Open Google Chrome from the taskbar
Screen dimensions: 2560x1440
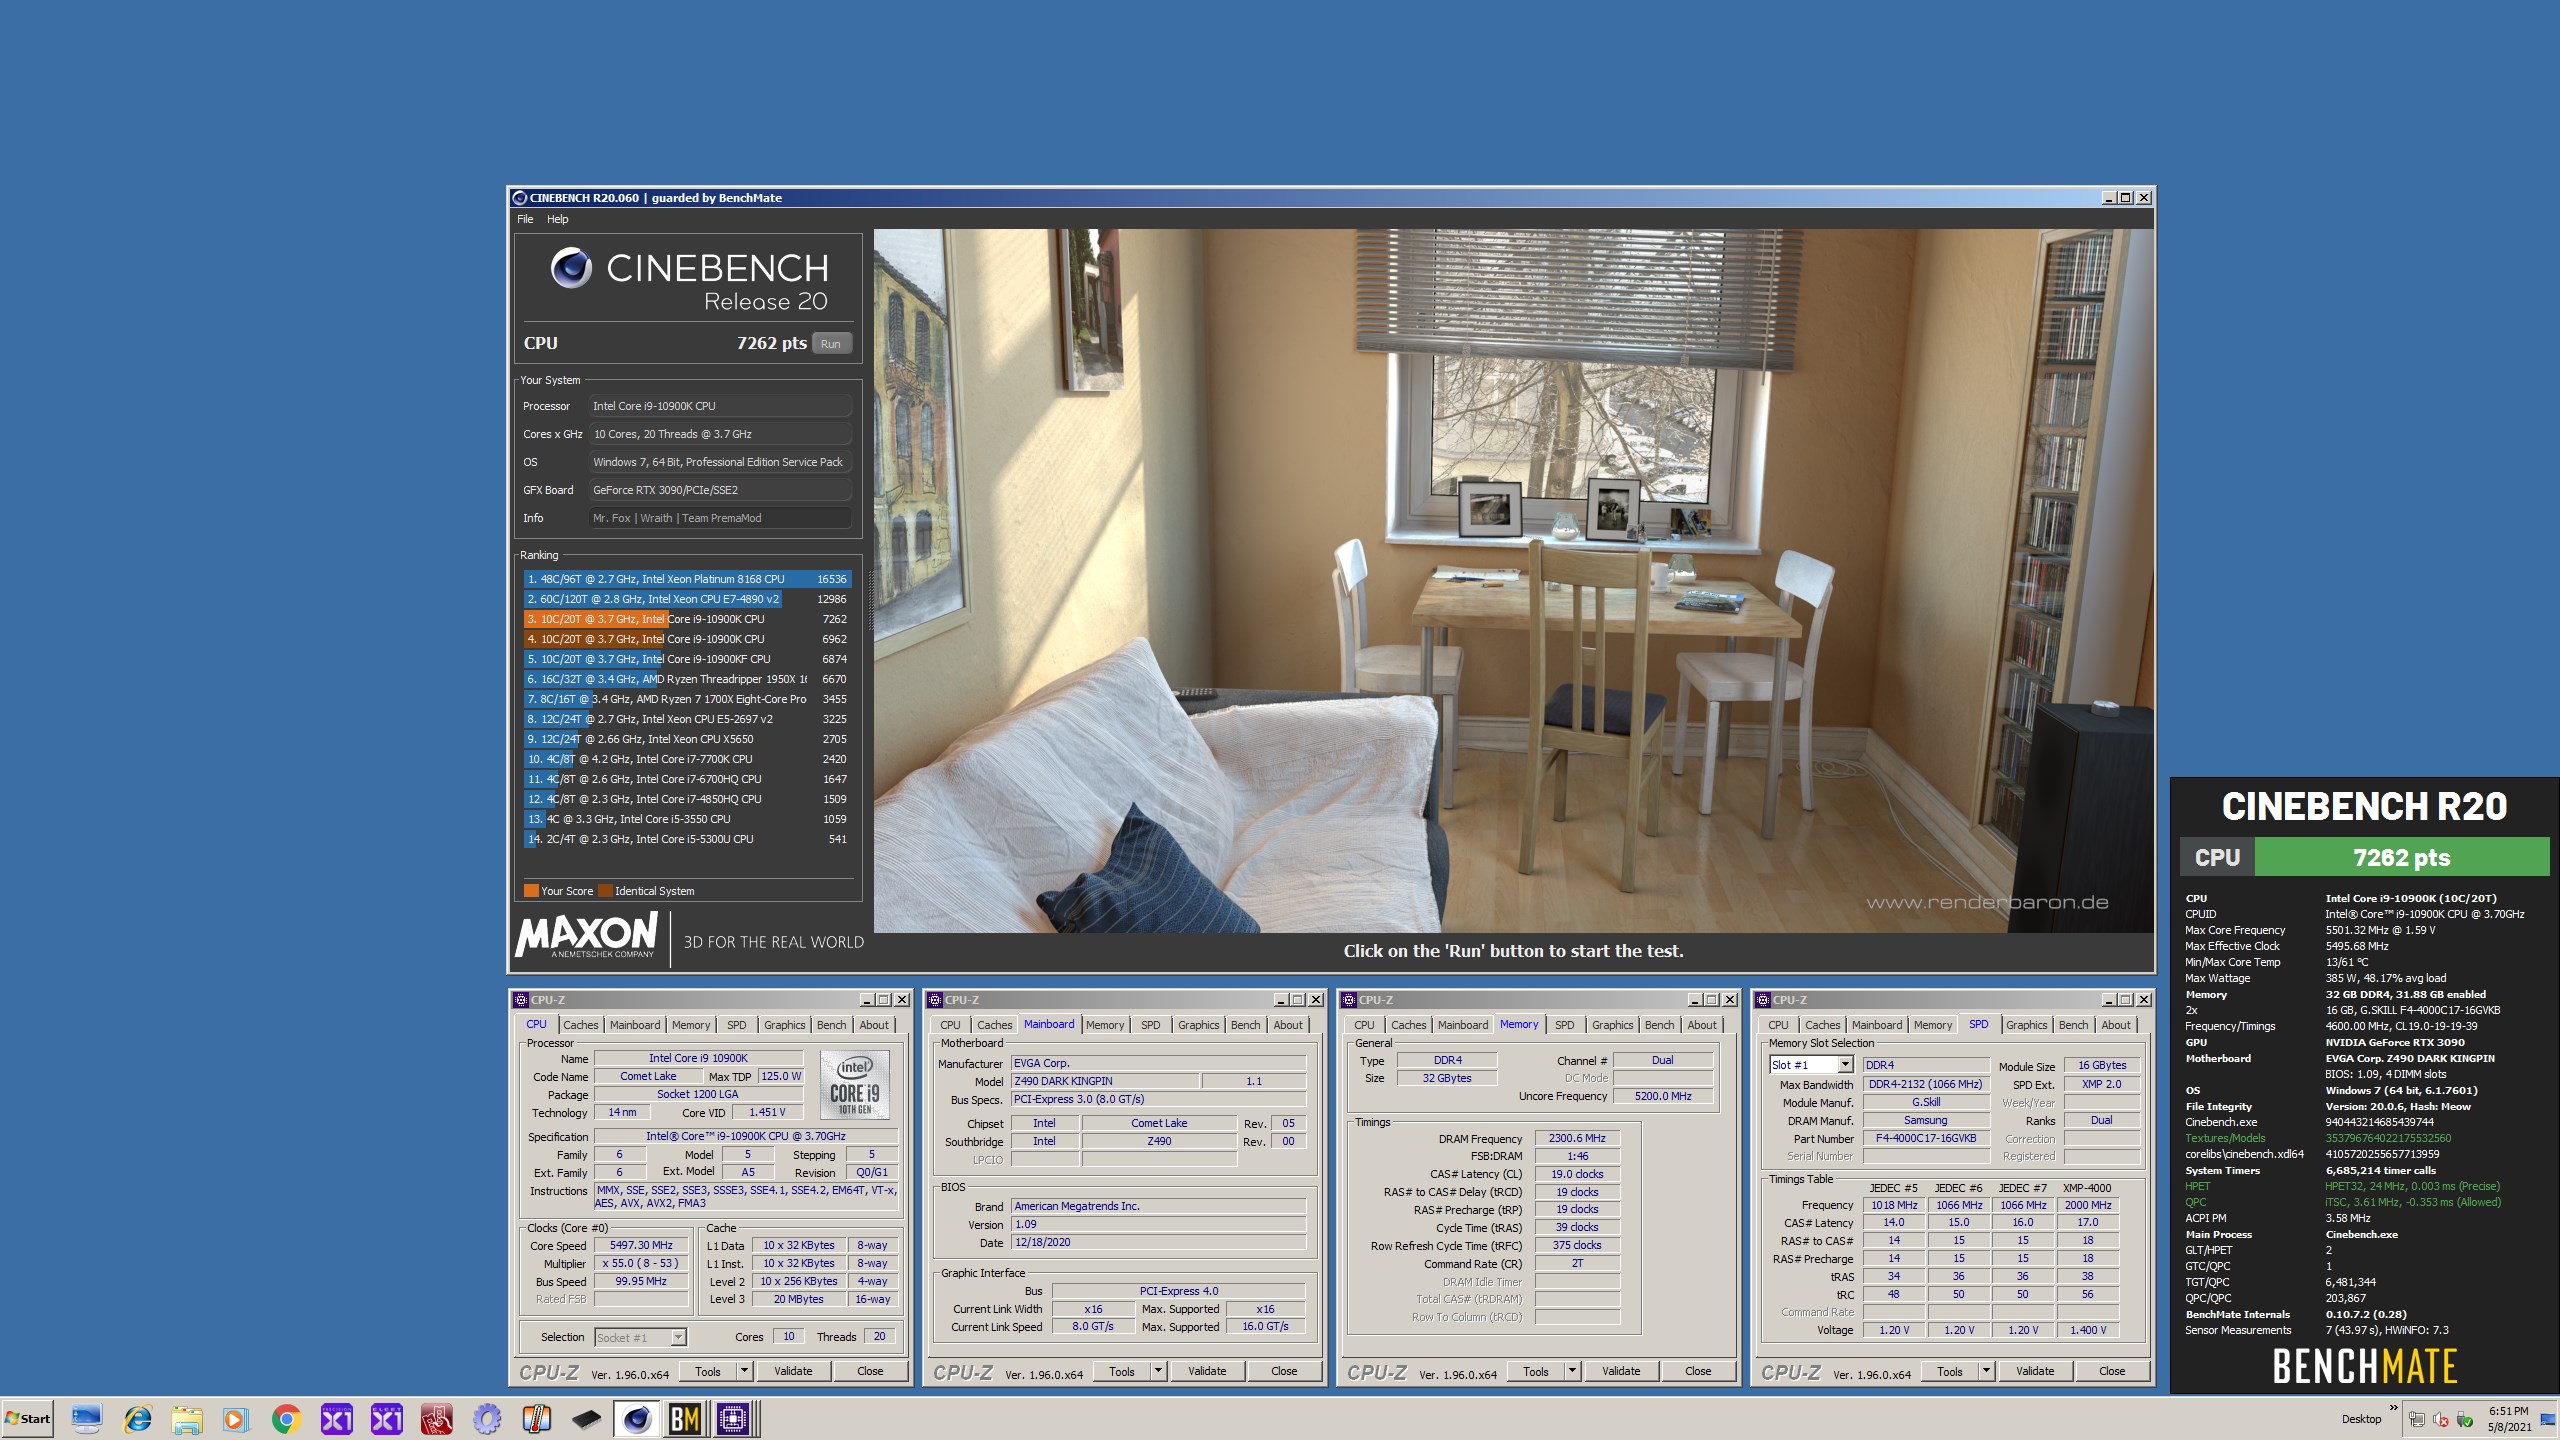[x=286, y=1419]
